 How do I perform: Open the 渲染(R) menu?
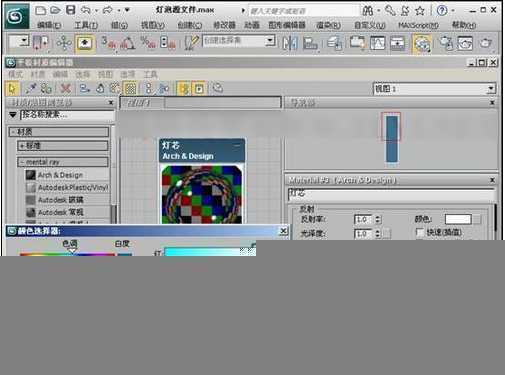pyautogui.click(x=328, y=25)
